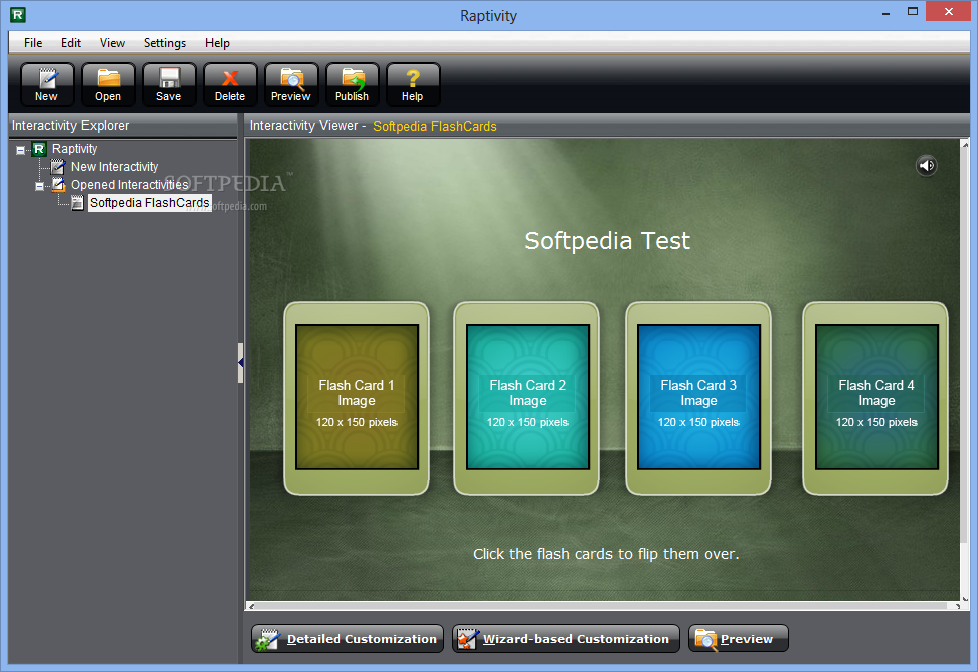Click the Publish toolbar button
This screenshot has width=978, height=672.
click(x=352, y=84)
